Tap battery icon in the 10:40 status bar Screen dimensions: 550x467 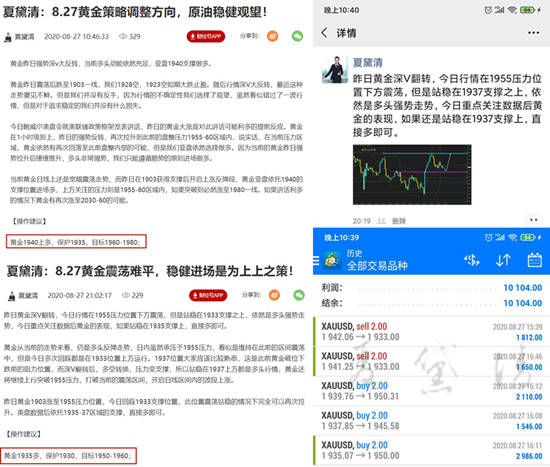tap(528, 10)
